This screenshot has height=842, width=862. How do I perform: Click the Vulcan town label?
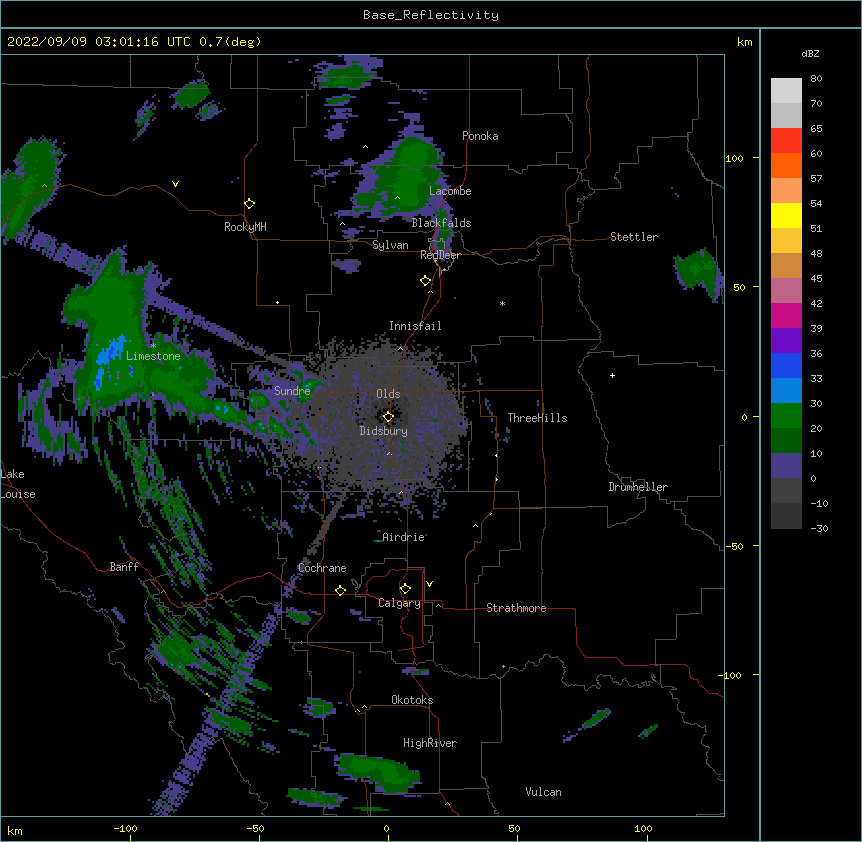[543, 792]
